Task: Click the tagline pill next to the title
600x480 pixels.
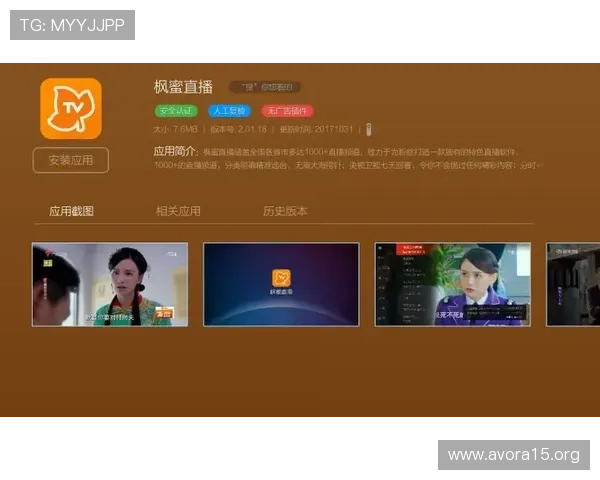Action: [265, 87]
